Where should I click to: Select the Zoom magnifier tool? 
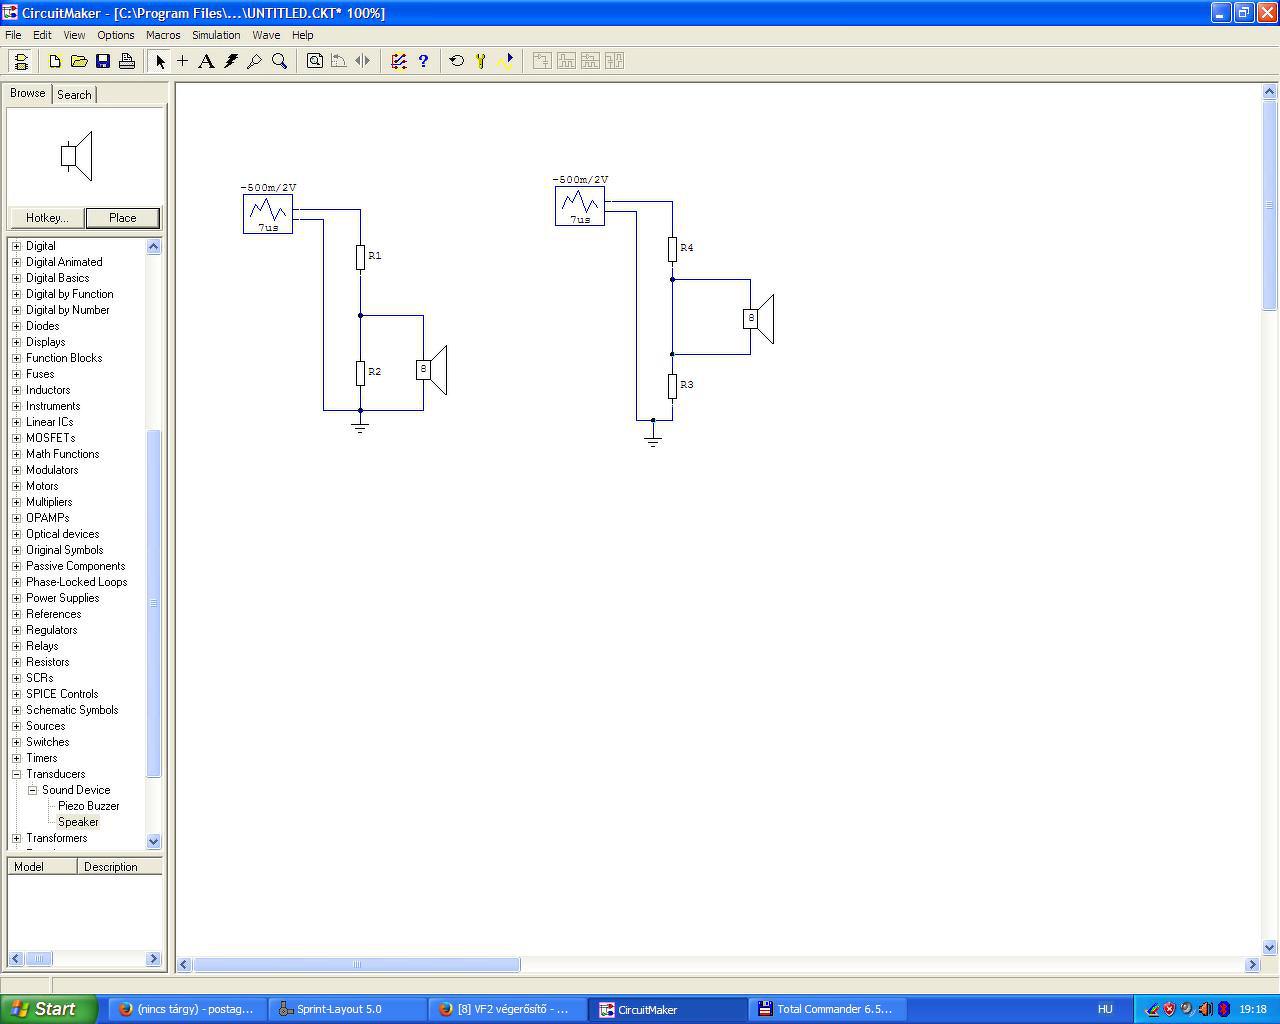pyautogui.click(x=279, y=61)
